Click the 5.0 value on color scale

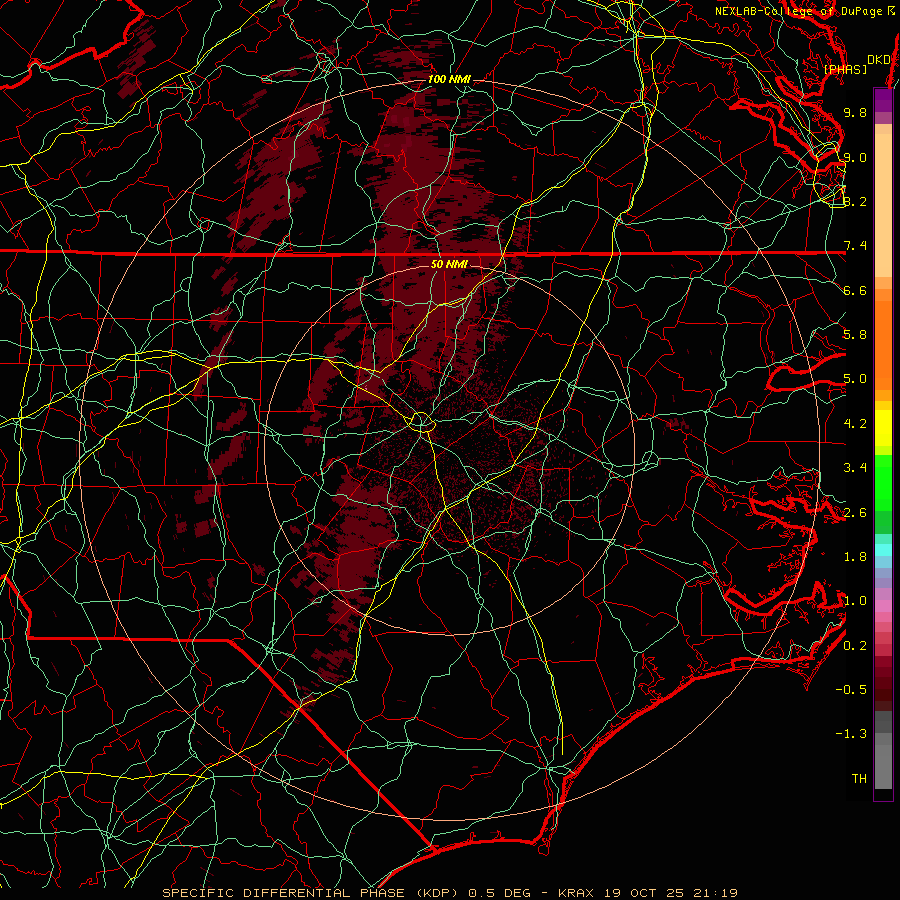(x=855, y=379)
